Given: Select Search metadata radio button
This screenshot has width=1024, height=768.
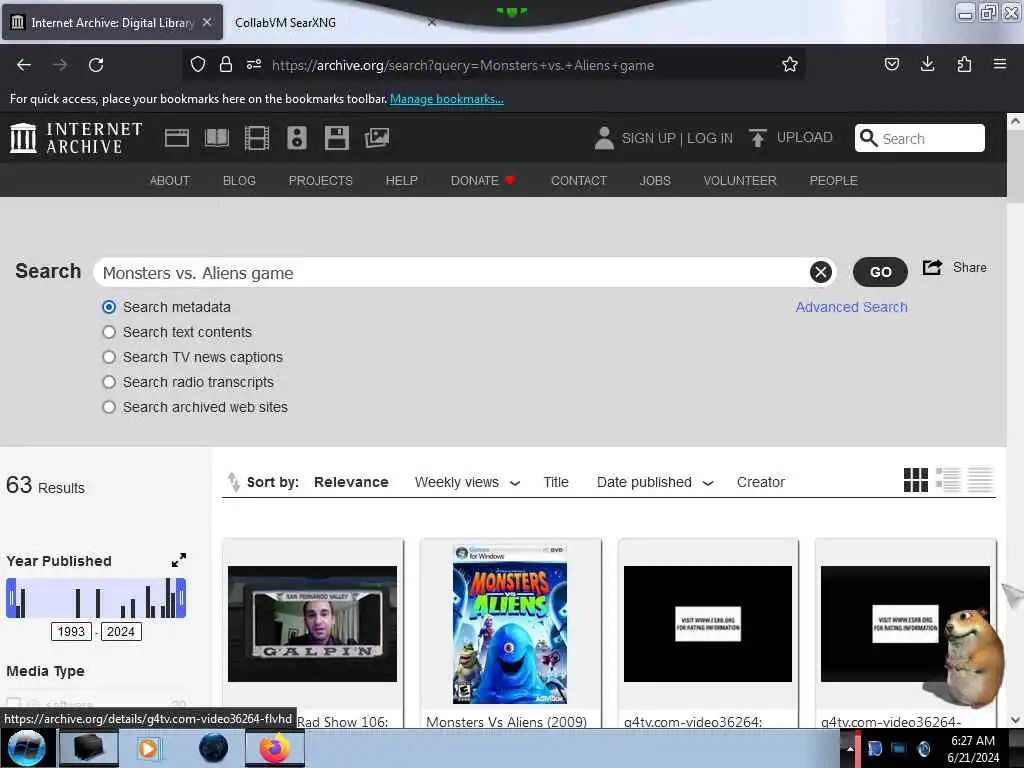Looking at the screenshot, I should click(x=109, y=307).
